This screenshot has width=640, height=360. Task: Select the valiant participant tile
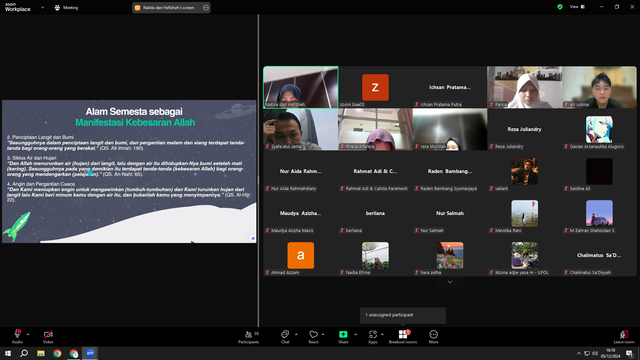coord(524,171)
